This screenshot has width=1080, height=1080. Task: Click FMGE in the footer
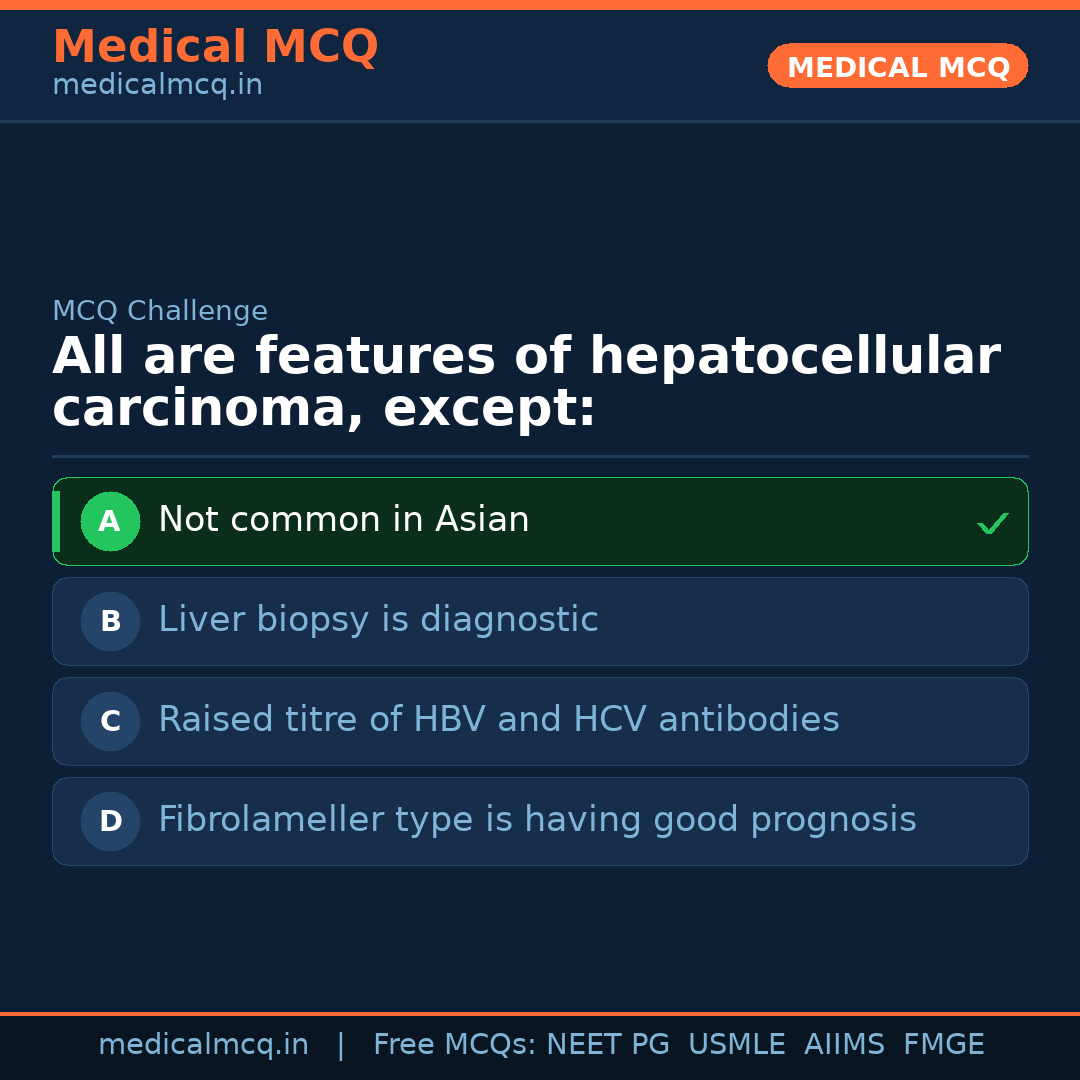point(943,1045)
